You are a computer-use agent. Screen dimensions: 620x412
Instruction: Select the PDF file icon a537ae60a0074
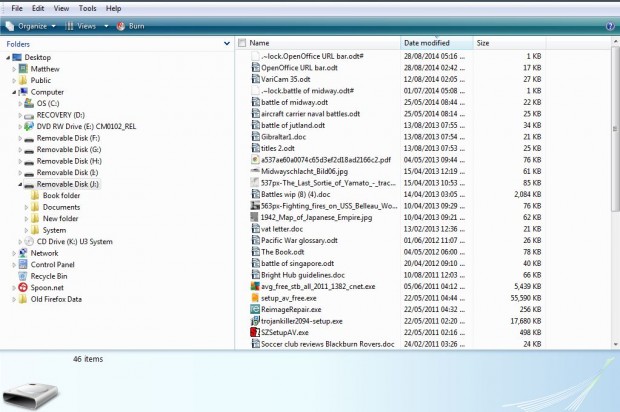pos(255,160)
